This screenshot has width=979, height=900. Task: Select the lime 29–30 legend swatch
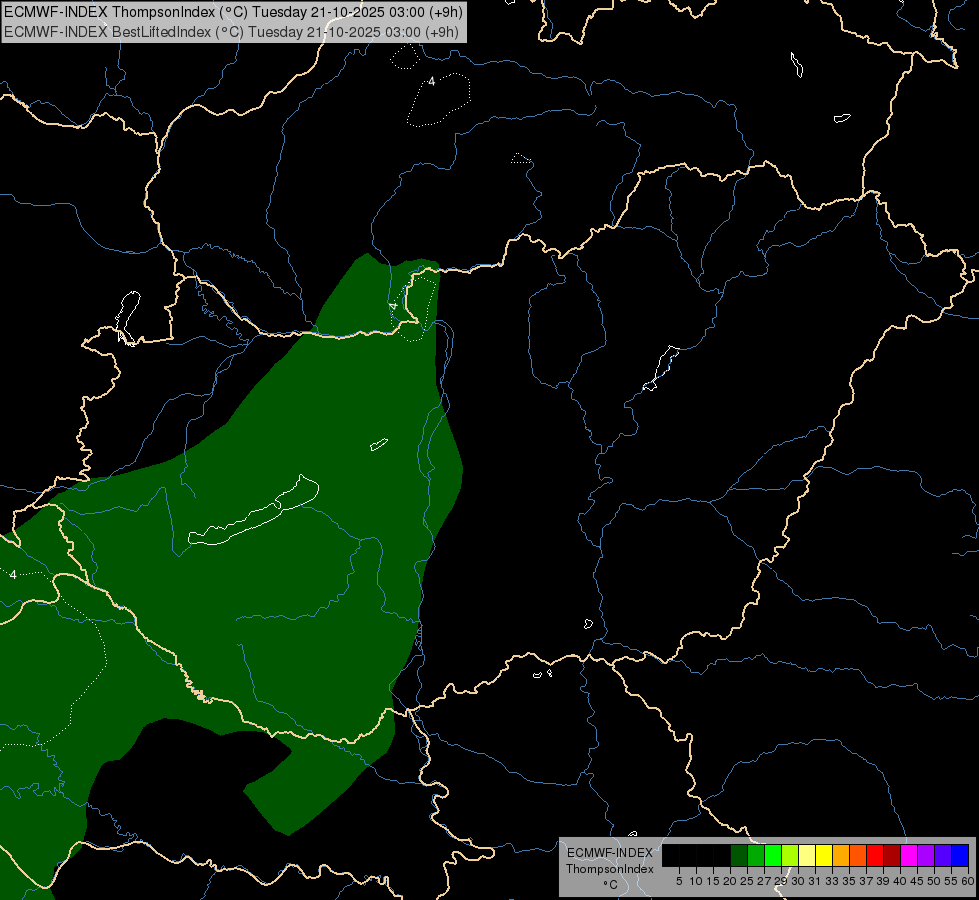point(790,855)
